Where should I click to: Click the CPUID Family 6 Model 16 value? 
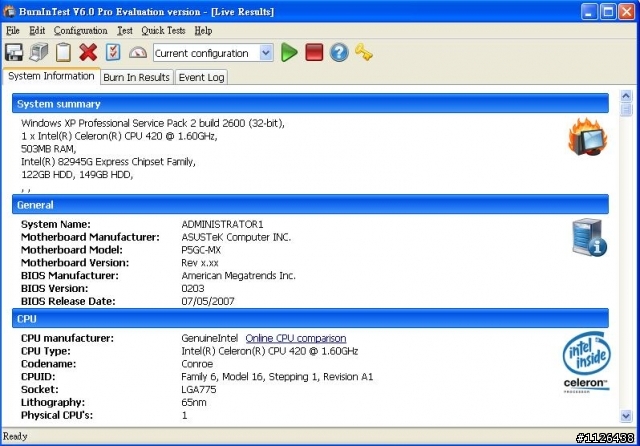tap(277, 377)
